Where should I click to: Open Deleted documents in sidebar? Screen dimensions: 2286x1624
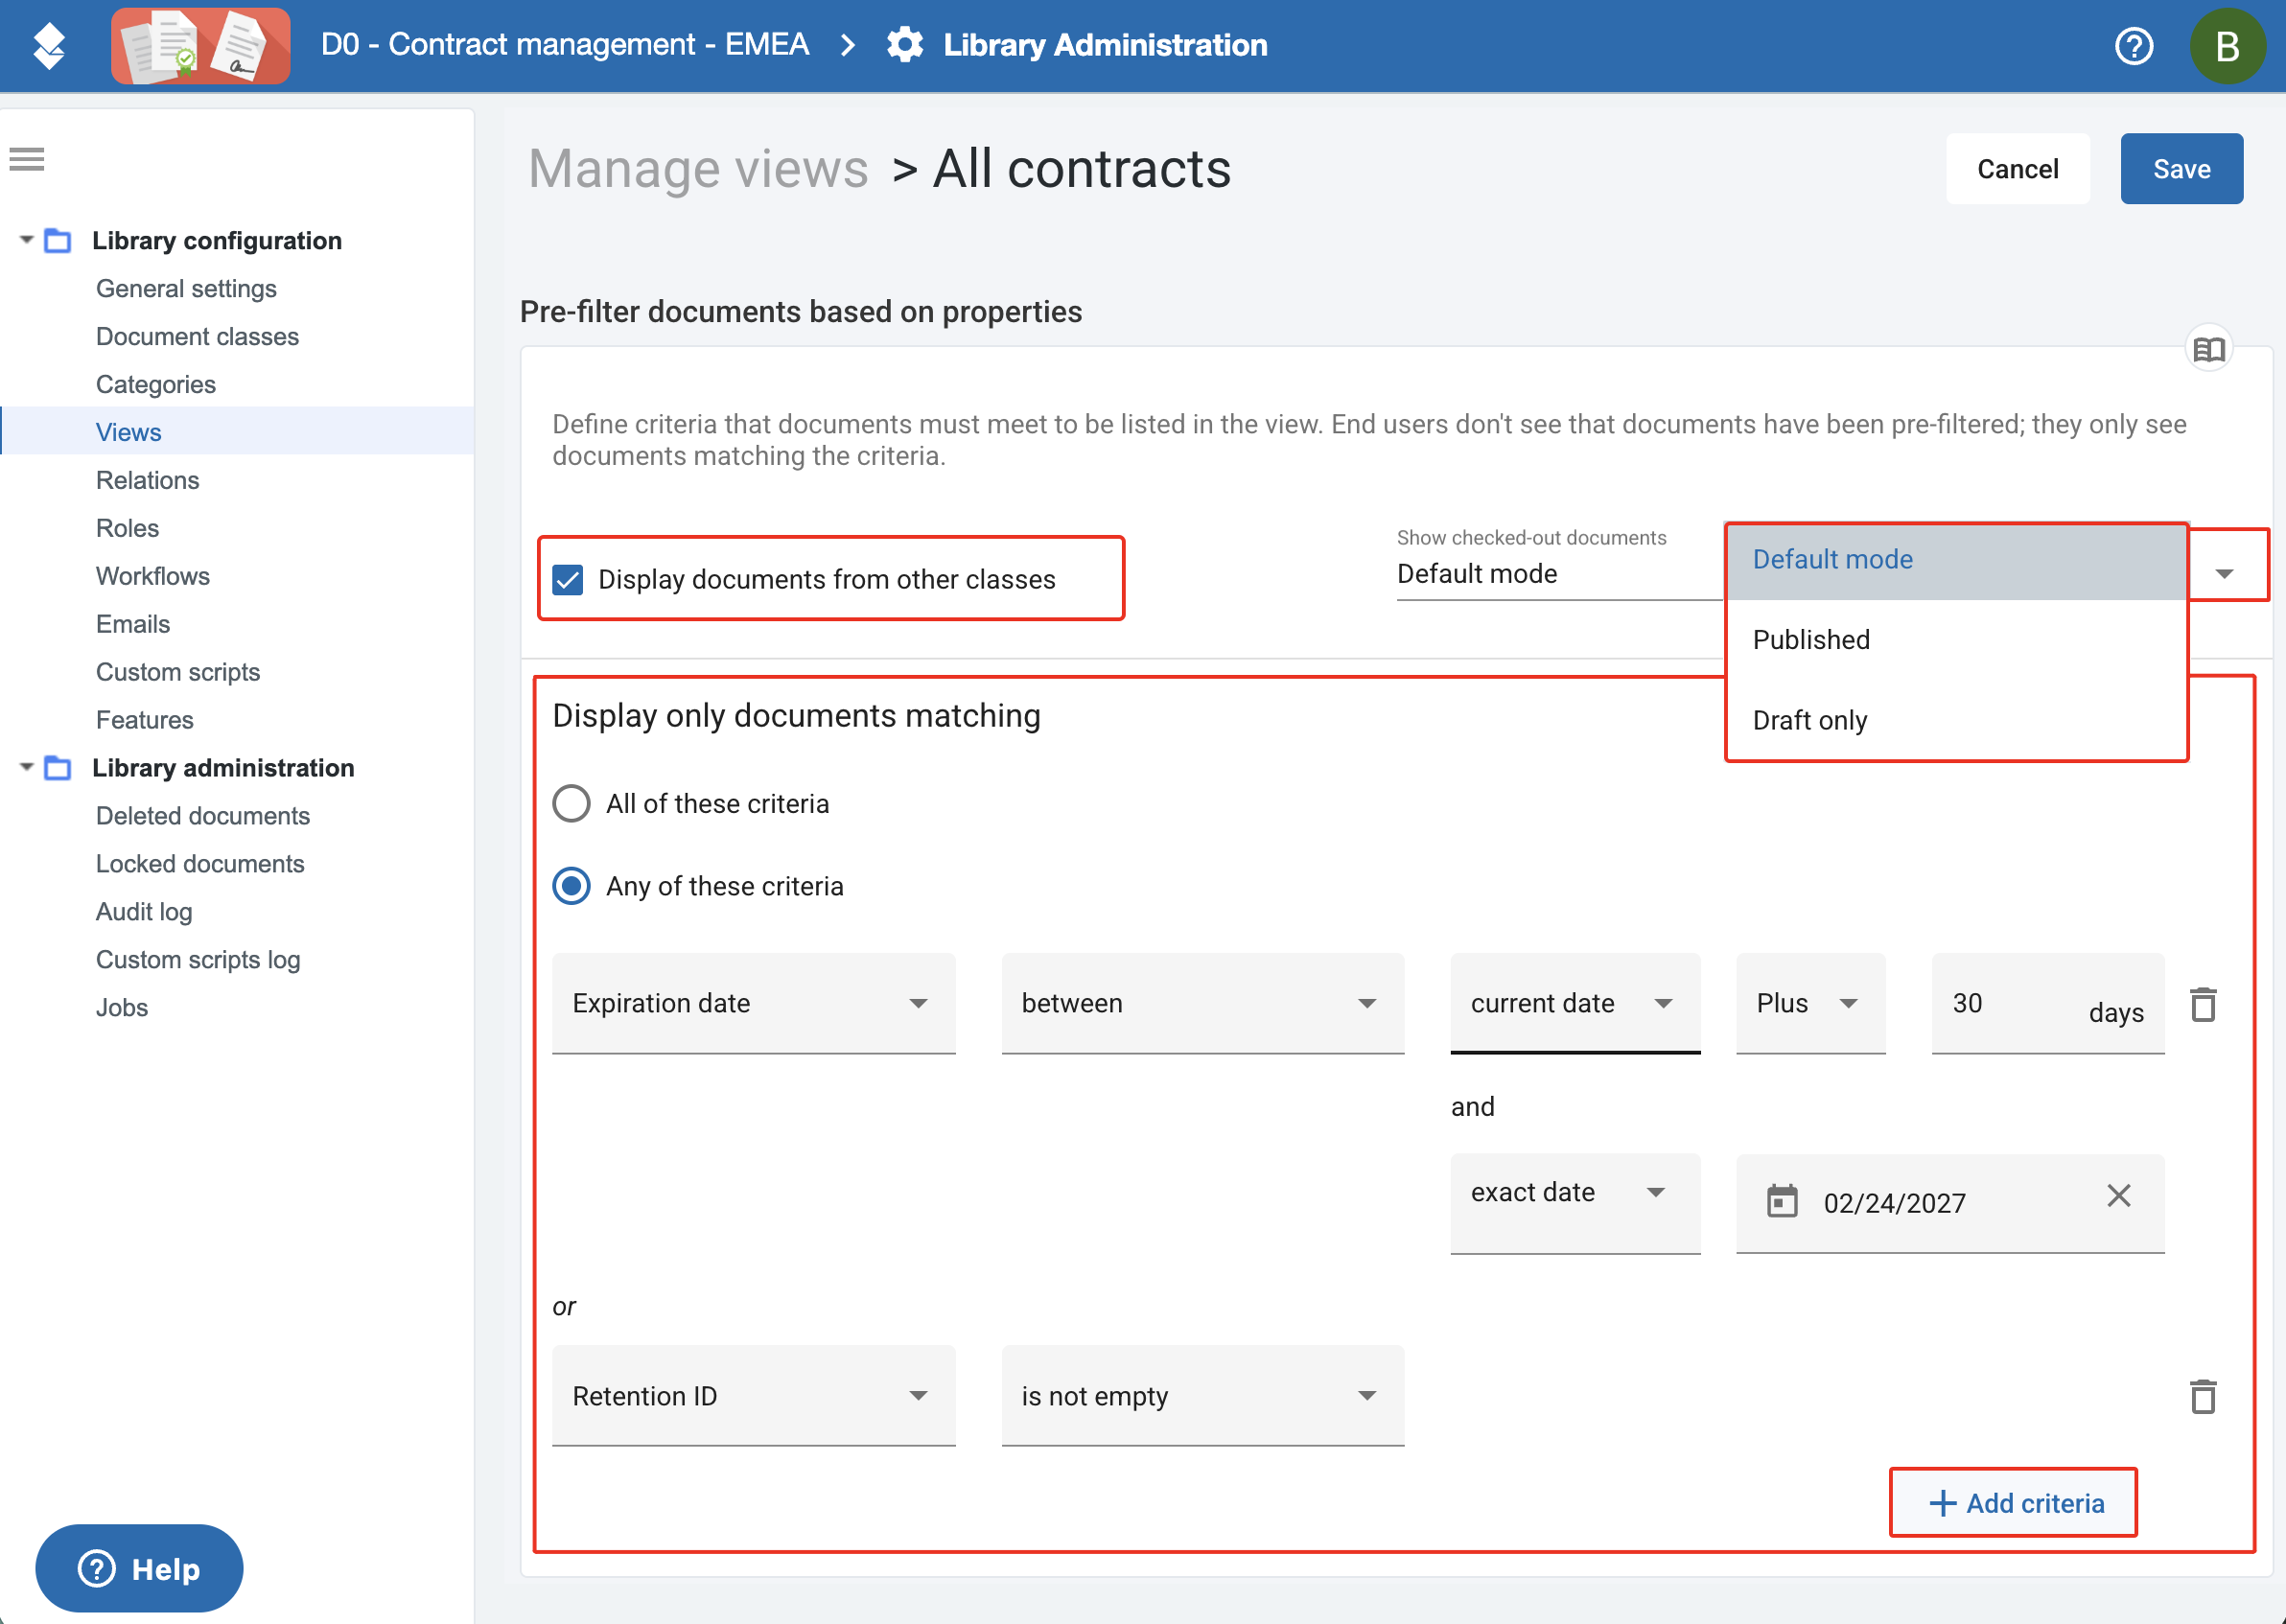pos(203,816)
